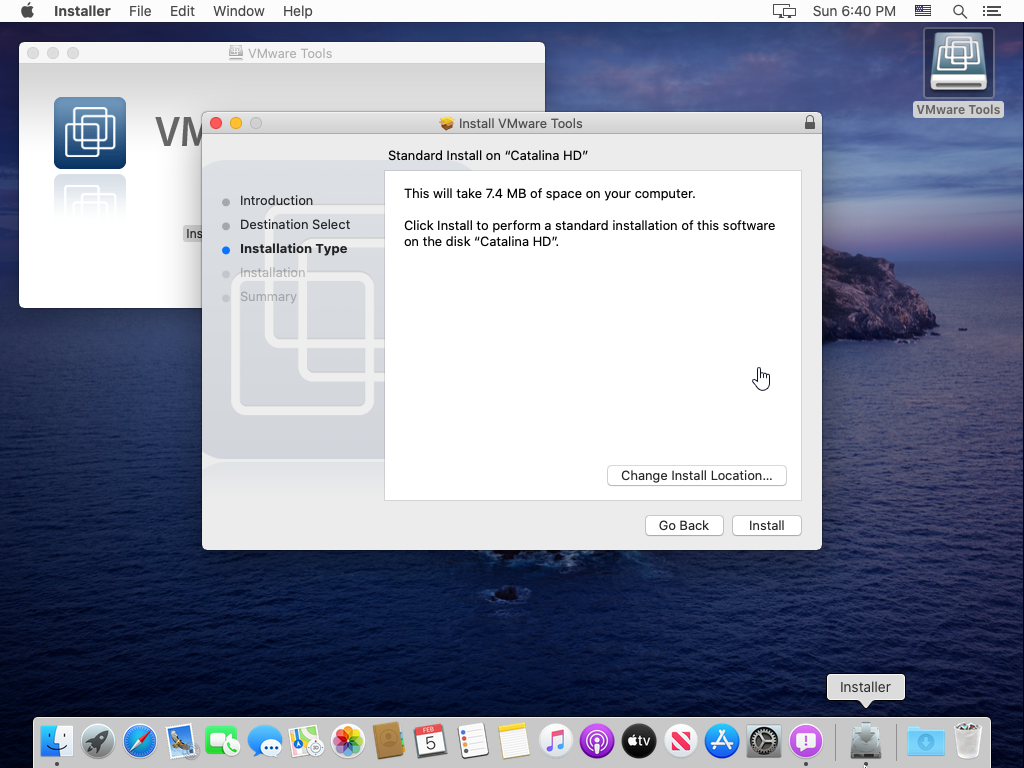The width and height of the screenshot is (1024, 768).
Task: Launch Safari from the Dock
Action: [x=140, y=741]
